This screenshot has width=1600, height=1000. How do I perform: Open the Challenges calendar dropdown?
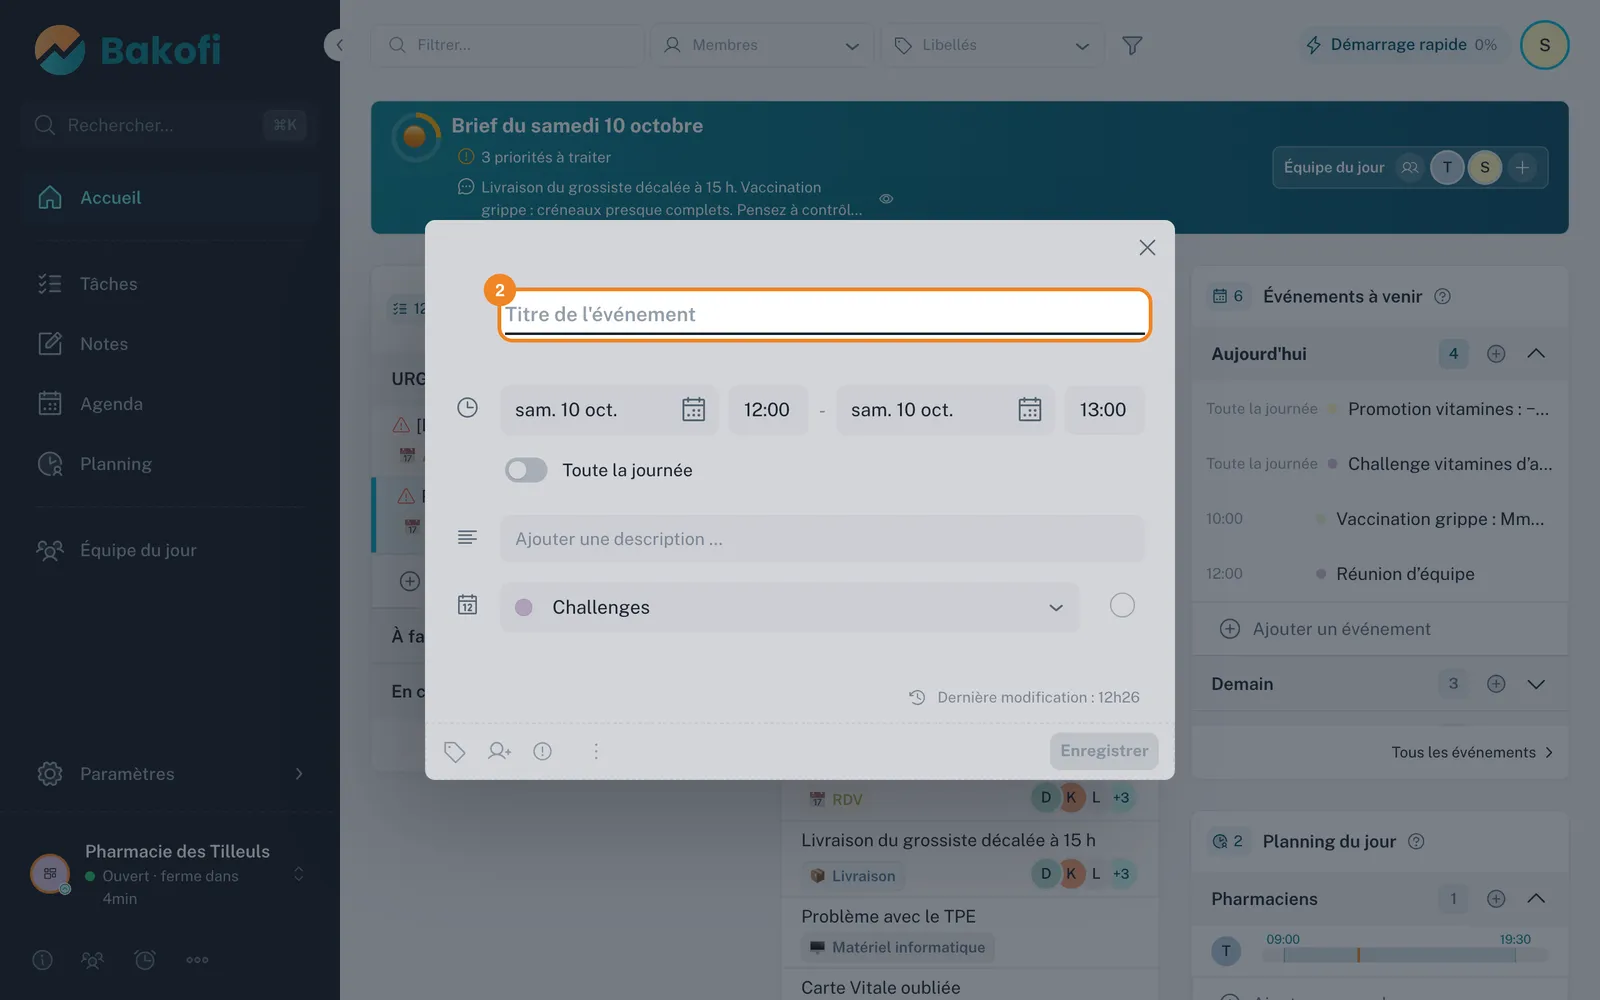[x=790, y=607]
